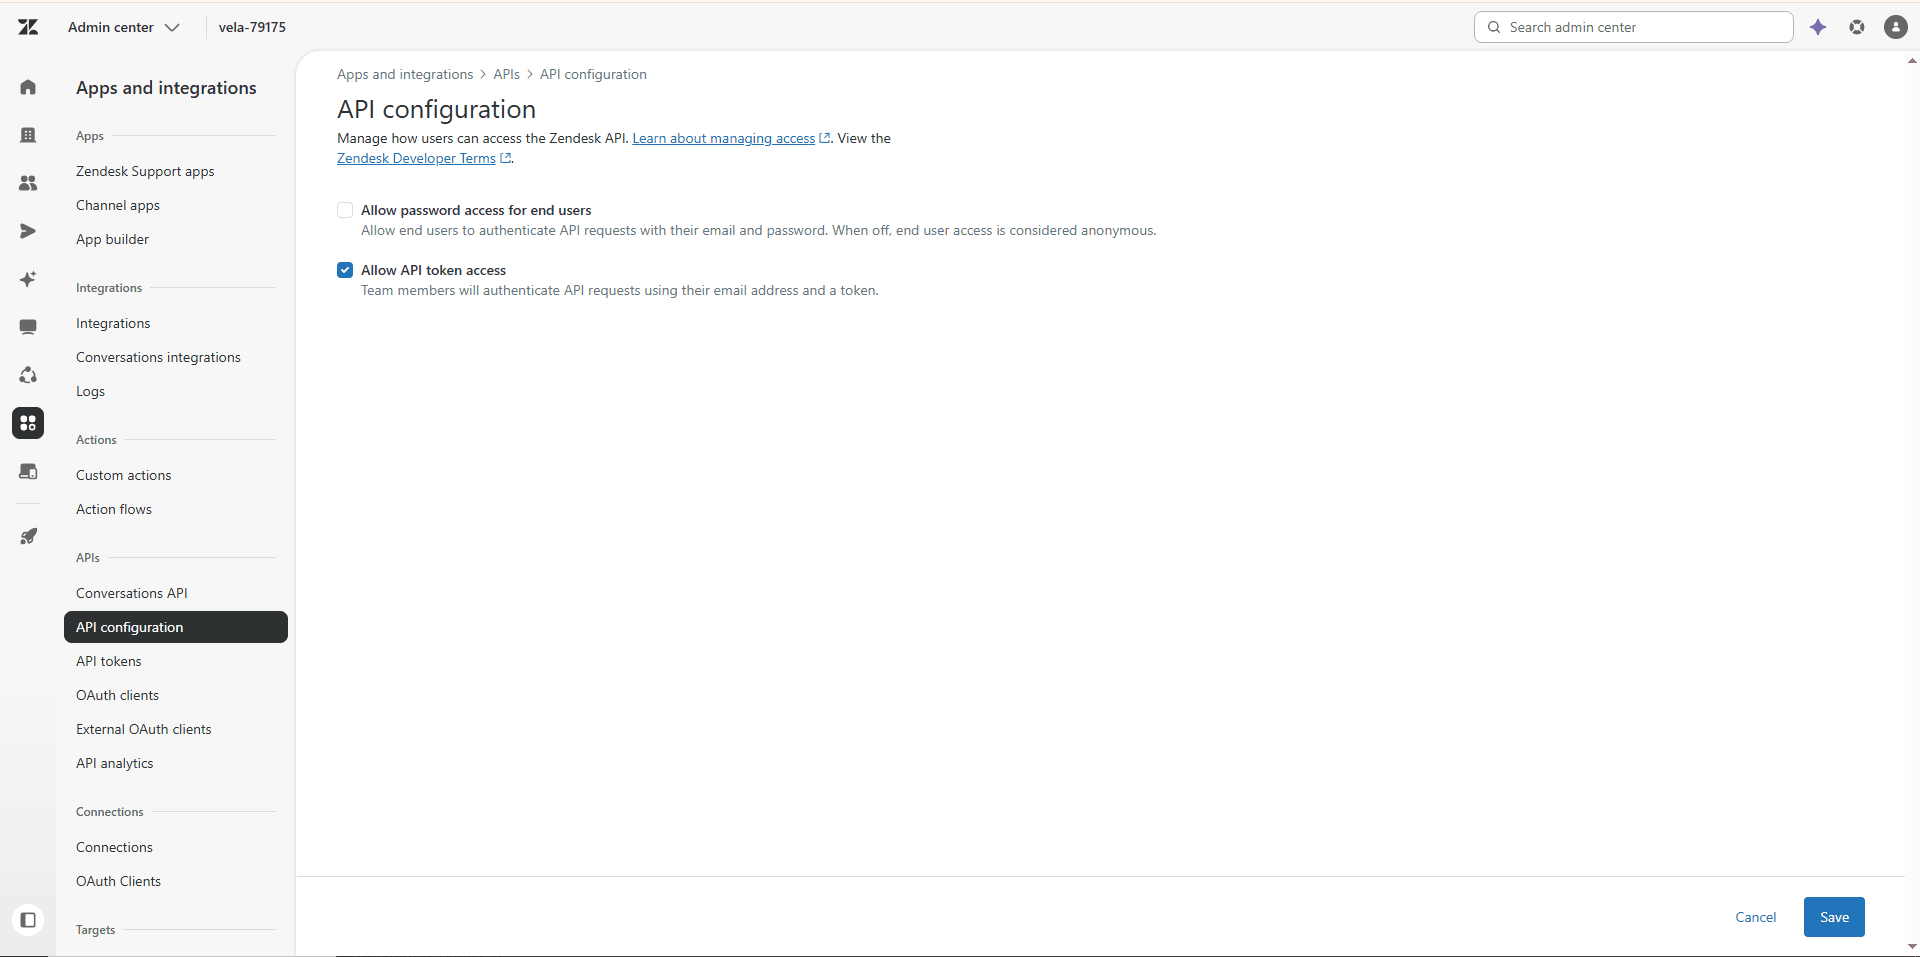The height and width of the screenshot is (957, 1920).
Task: Click external link icon after managing access
Action: (x=825, y=138)
